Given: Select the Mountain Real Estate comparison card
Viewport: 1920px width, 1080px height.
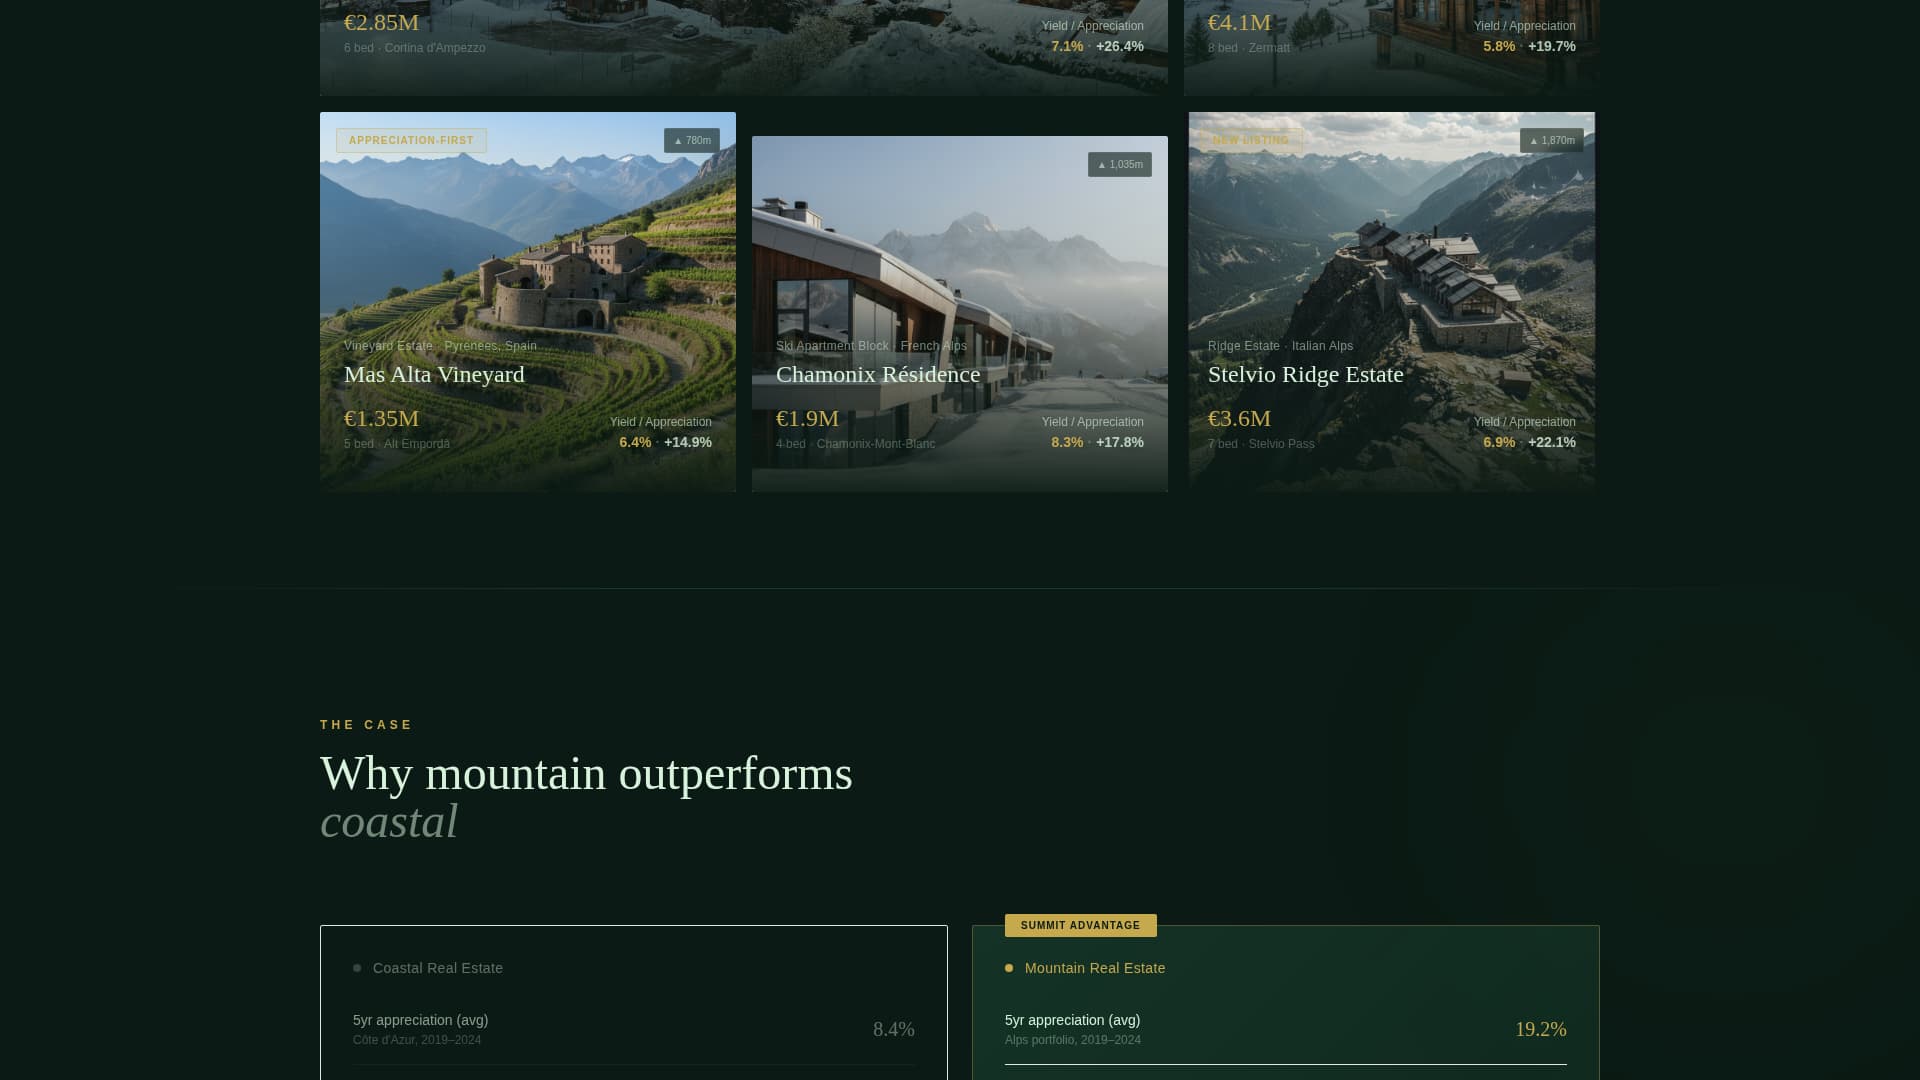Looking at the screenshot, I should (x=1285, y=1002).
